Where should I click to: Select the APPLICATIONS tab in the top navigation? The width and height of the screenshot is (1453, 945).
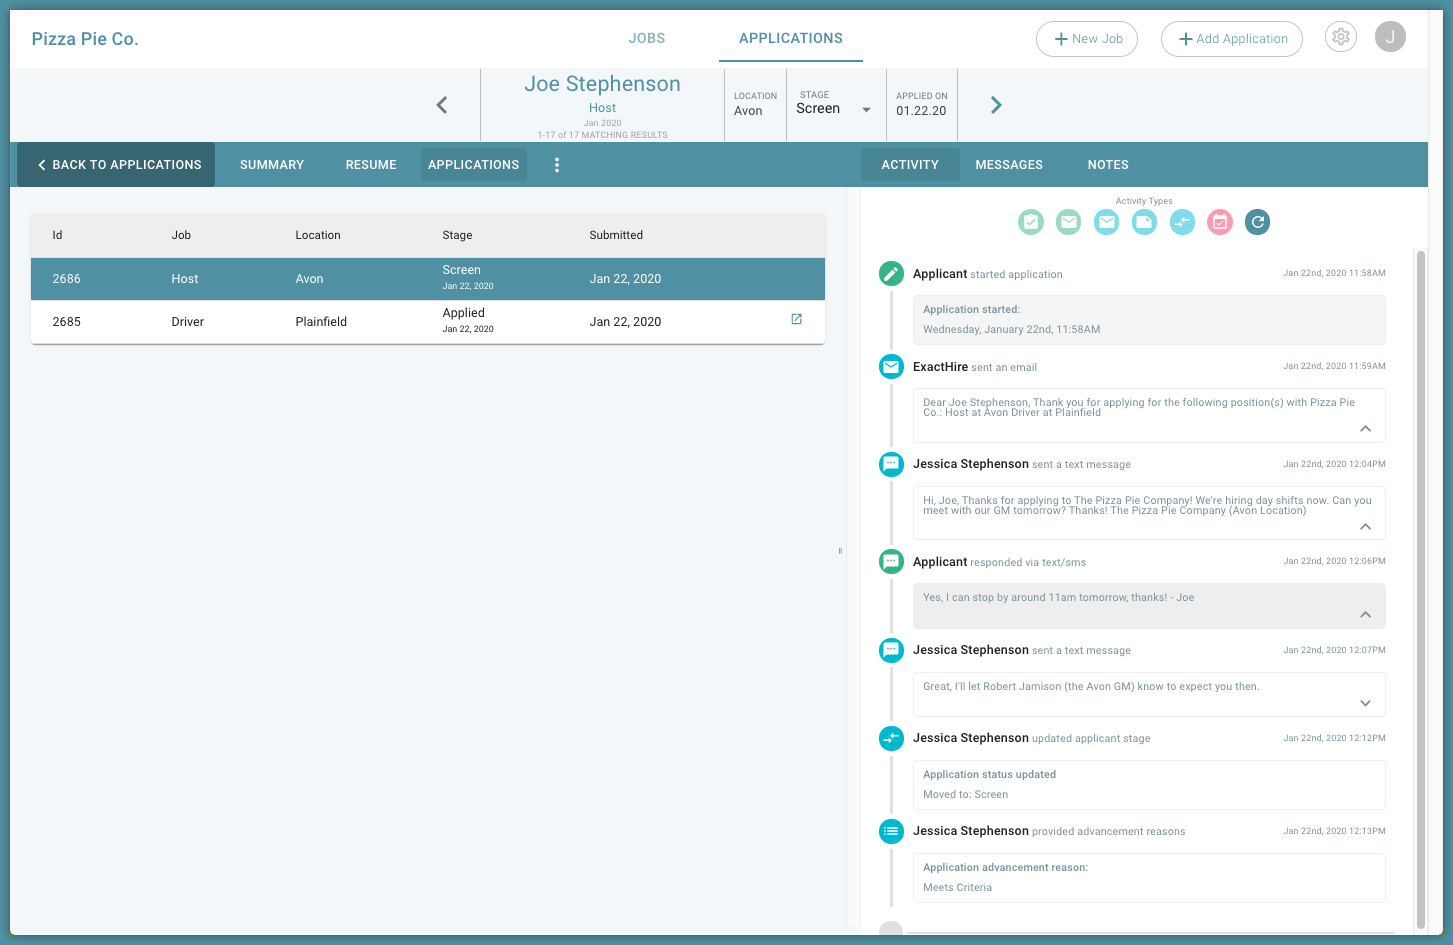791,38
